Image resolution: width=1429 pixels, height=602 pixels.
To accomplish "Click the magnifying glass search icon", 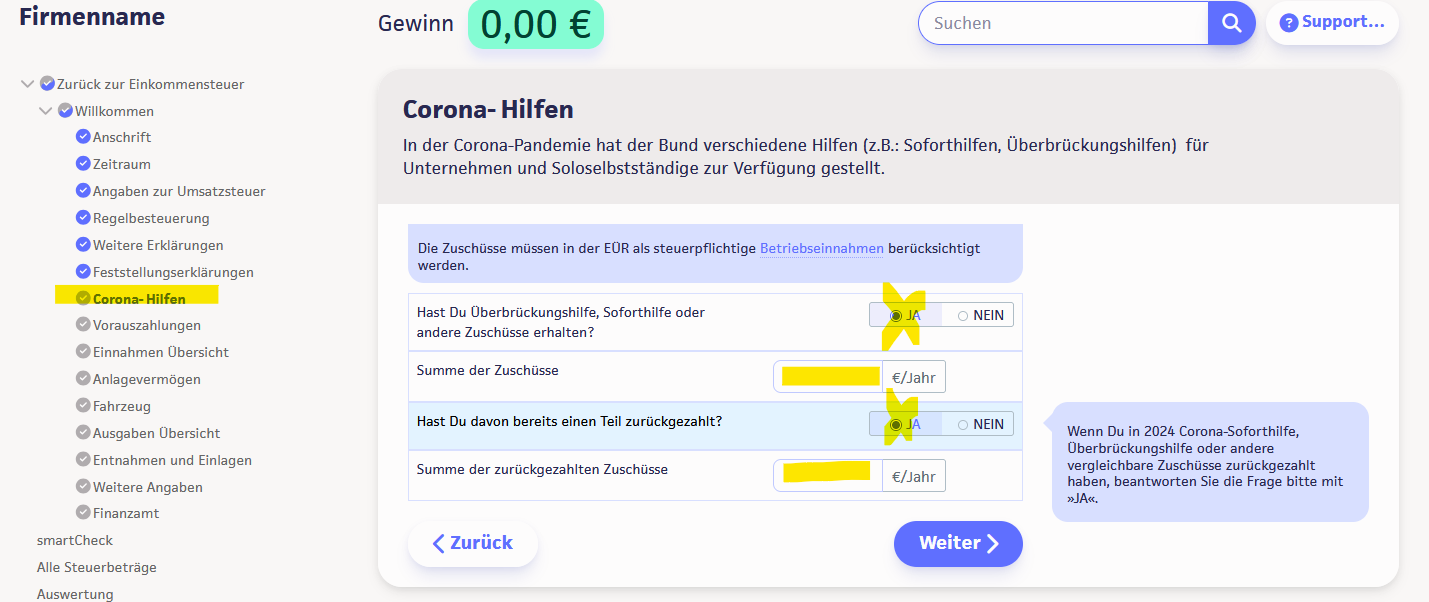I will click(1231, 23).
